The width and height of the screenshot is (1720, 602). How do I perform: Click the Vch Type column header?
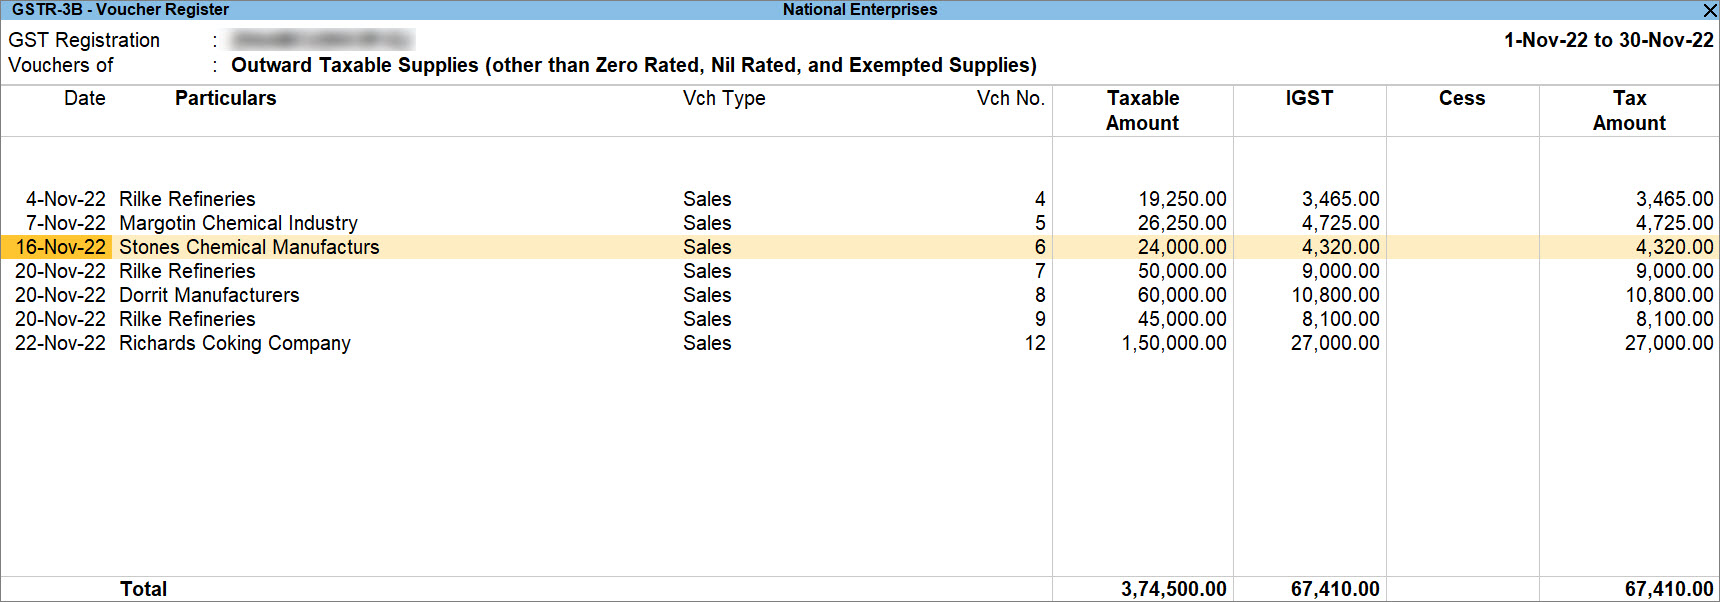(724, 98)
